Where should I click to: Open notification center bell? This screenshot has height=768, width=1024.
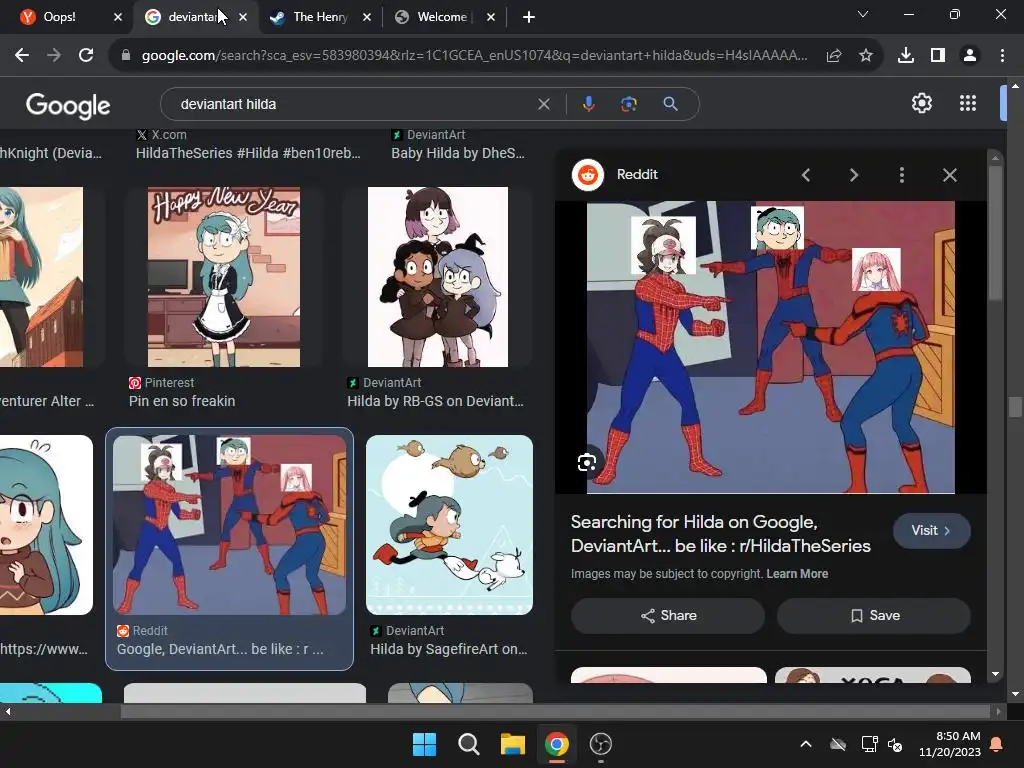[997, 744]
